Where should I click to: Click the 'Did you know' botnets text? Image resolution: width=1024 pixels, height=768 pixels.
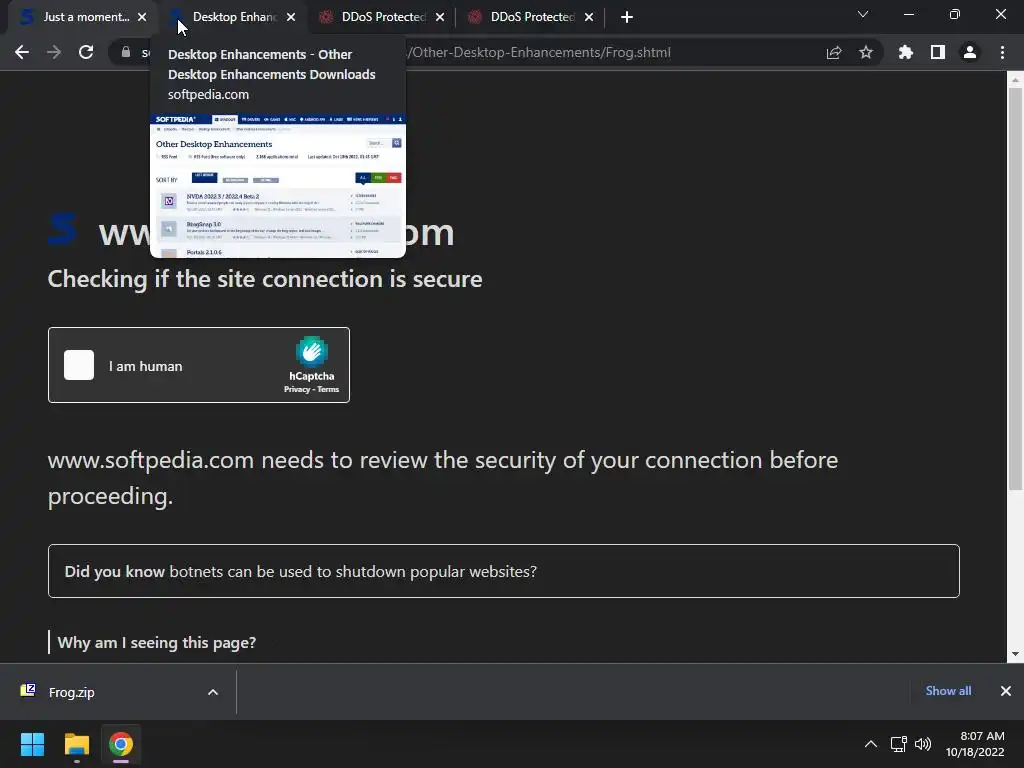click(x=300, y=571)
